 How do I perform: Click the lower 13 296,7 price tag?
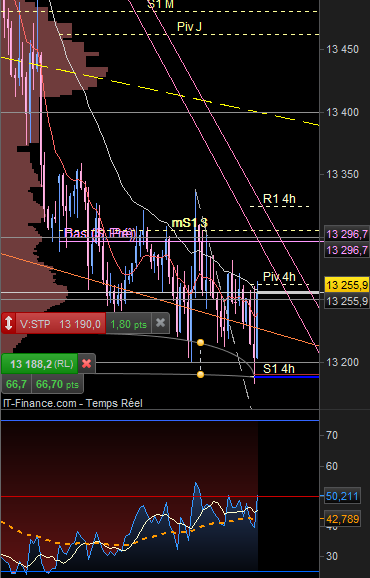click(347, 250)
